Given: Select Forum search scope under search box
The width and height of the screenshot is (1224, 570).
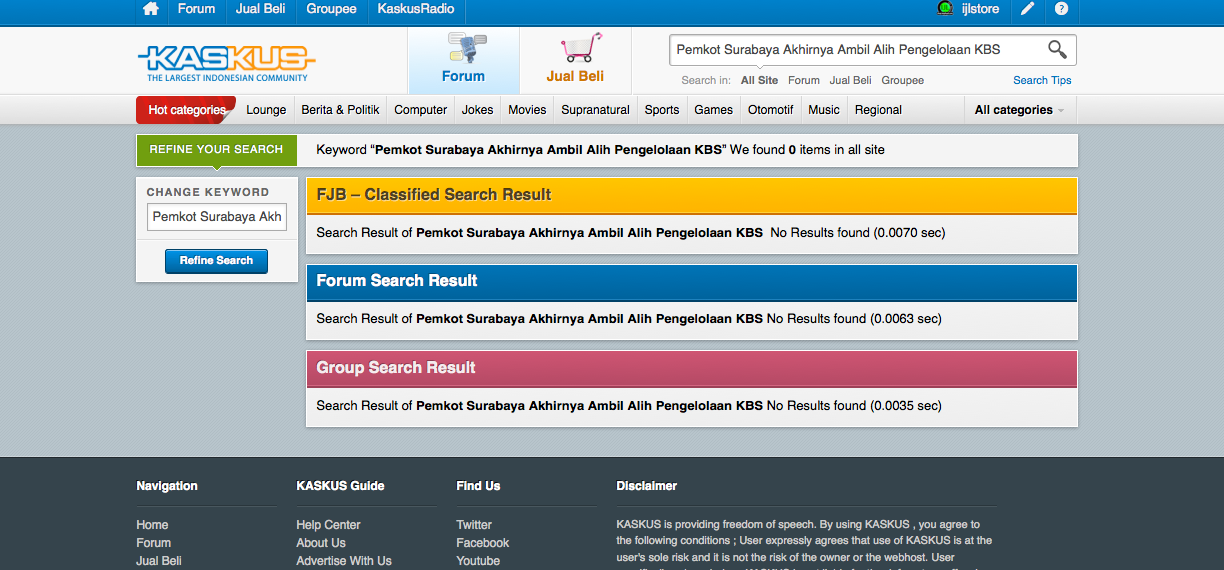Looking at the screenshot, I should (x=804, y=80).
